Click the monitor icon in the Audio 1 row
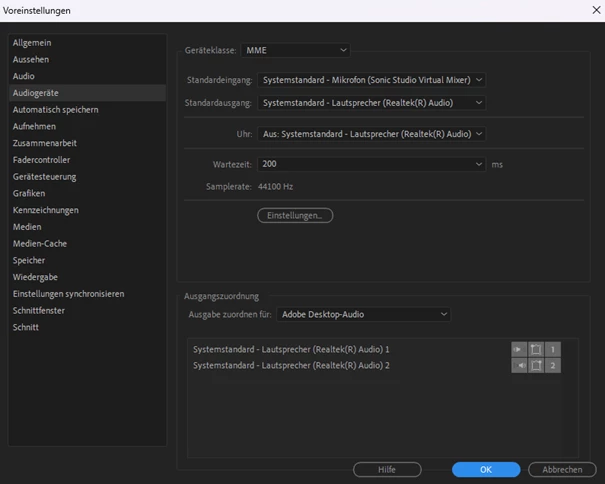The width and height of the screenshot is (605, 484). 536,350
